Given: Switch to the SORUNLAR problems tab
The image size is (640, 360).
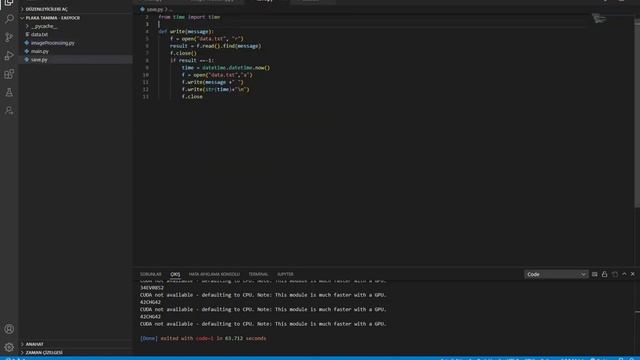Looking at the screenshot, I should tap(151, 274).
